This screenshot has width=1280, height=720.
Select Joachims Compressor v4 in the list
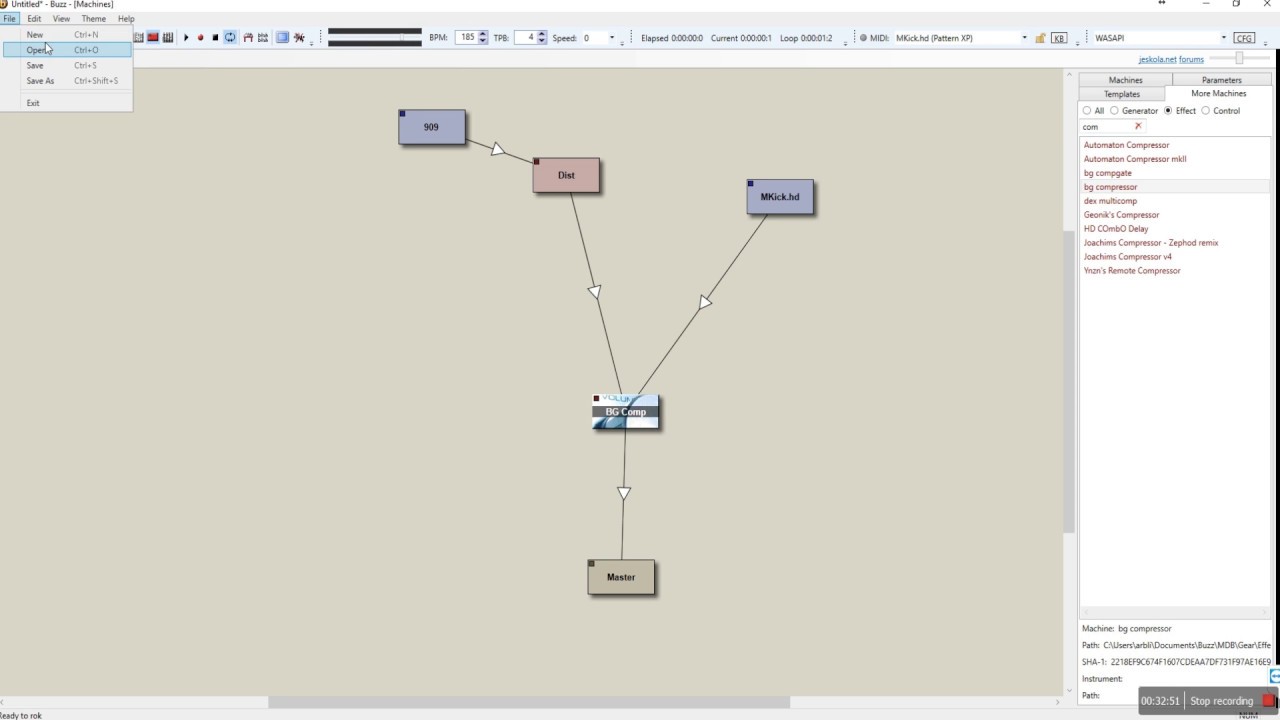(x=1128, y=257)
